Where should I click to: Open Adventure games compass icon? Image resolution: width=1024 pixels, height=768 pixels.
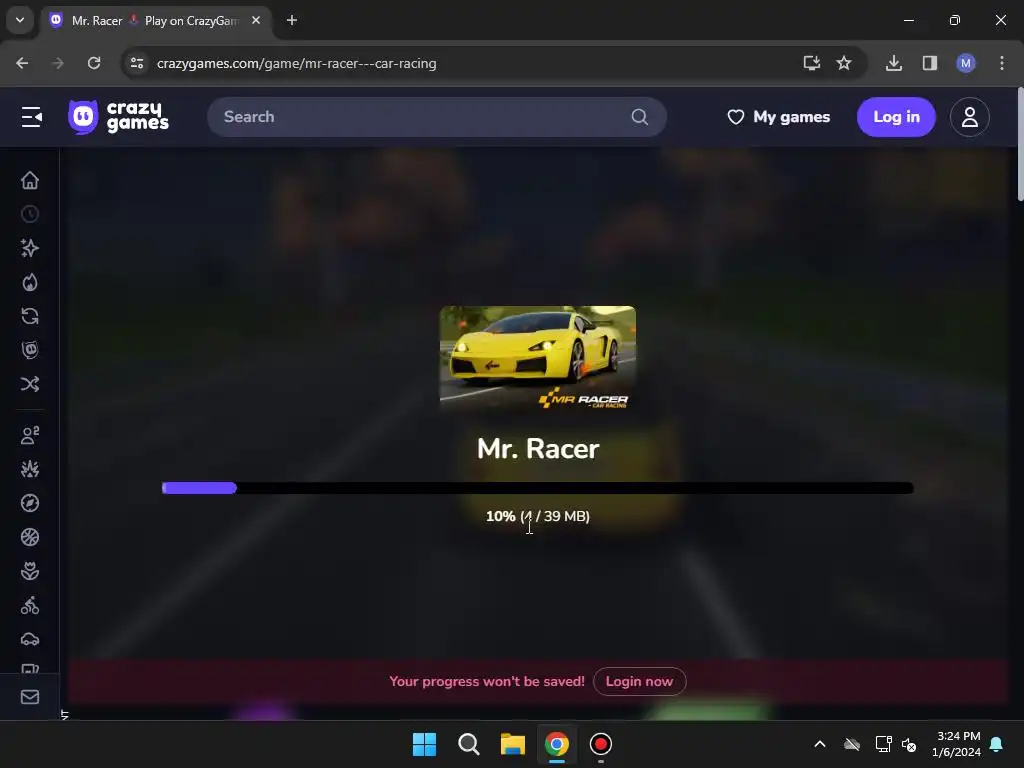pos(30,503)
